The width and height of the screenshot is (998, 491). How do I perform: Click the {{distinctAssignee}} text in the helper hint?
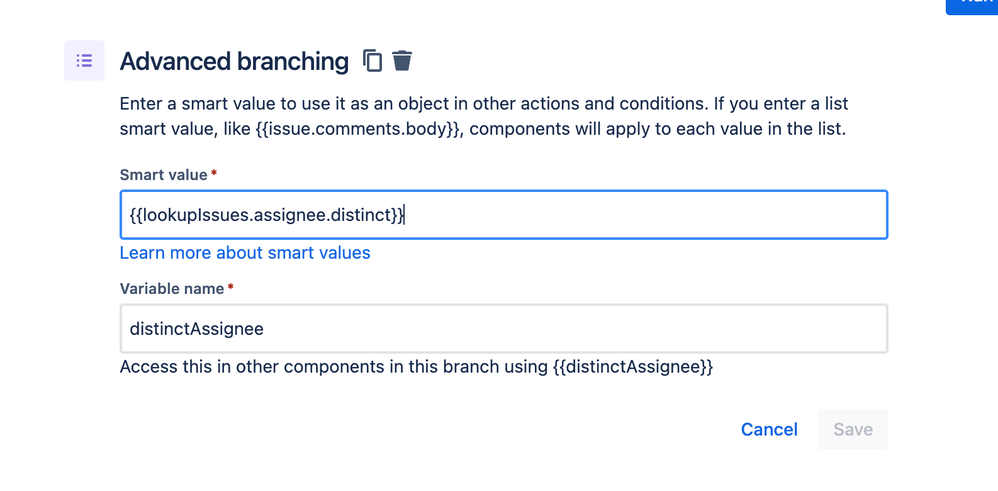coord(632,367)
